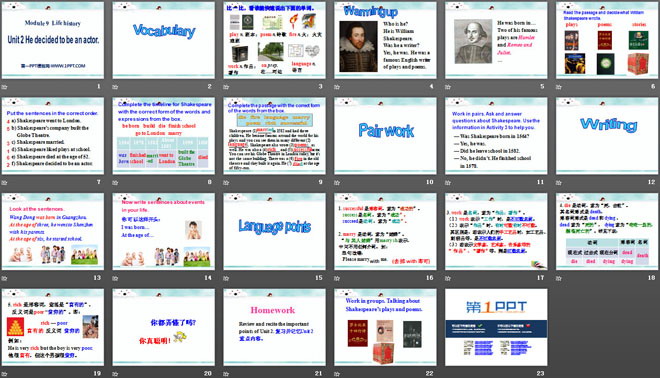
Task: Select slide 13 'Look at the sentences'
Action: pyautogui.click(x=53, y=232)
